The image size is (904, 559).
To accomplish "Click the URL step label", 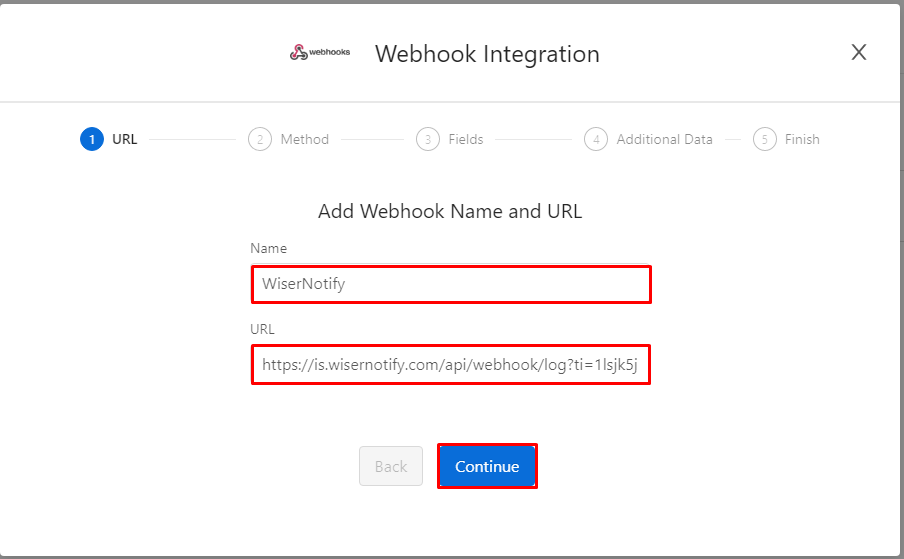I will click(125, 139).
